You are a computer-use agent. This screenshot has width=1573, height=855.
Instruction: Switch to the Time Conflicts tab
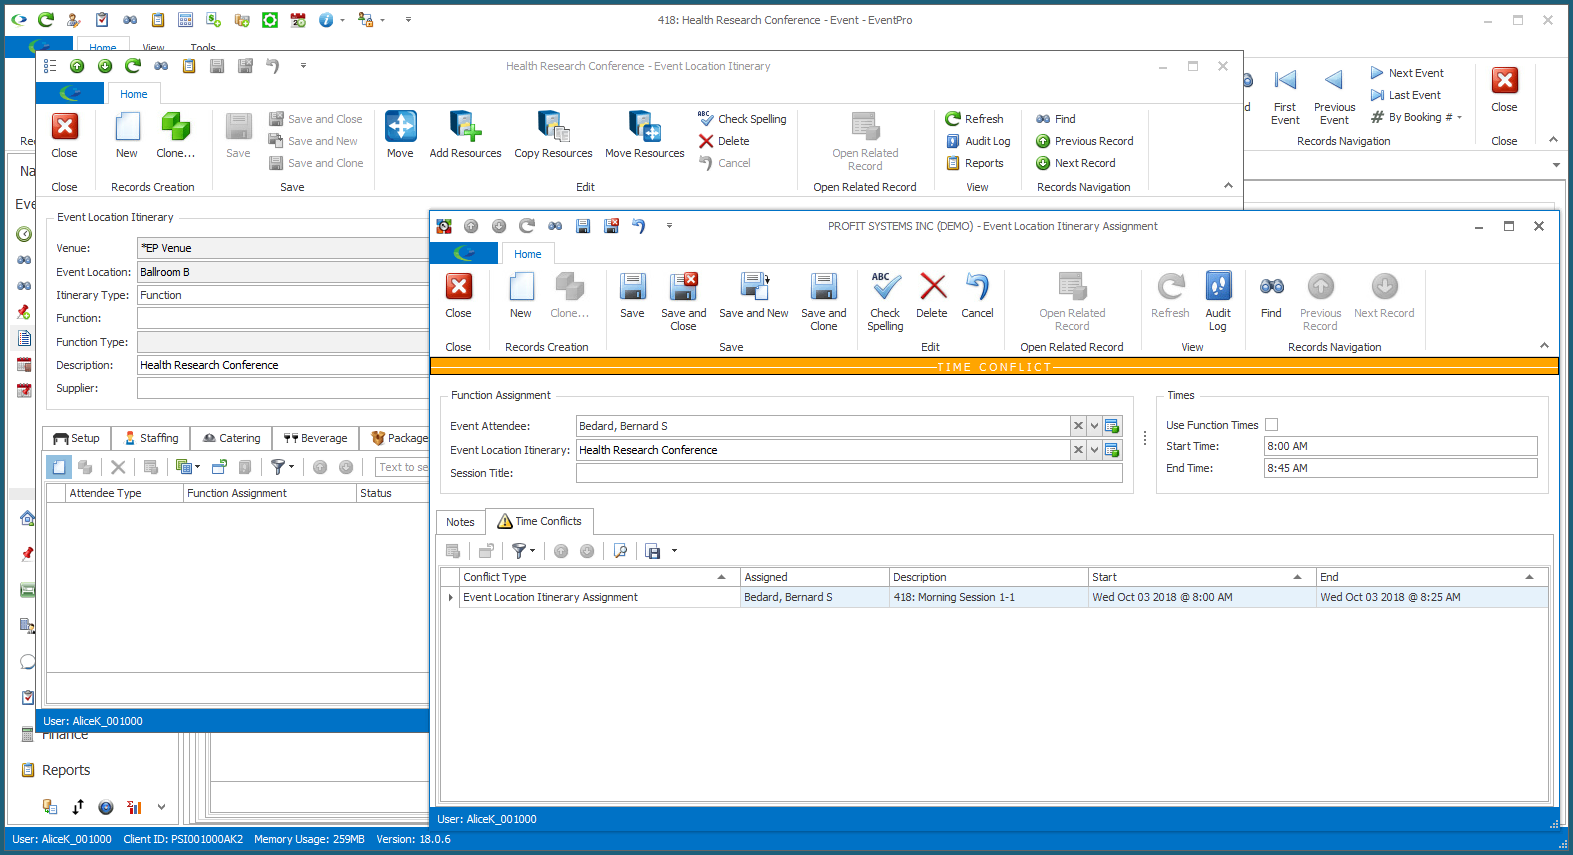coord(540,521)
